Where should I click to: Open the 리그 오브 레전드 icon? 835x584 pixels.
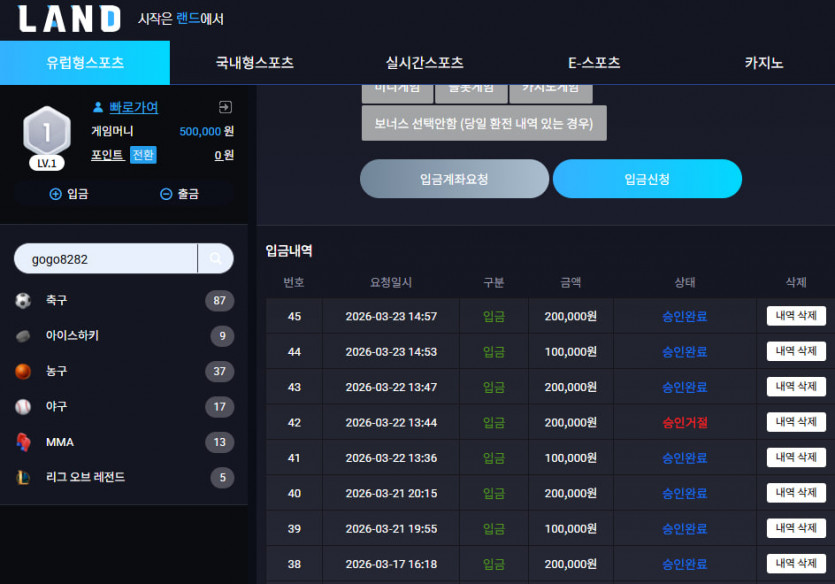click(x=23, y=478)
